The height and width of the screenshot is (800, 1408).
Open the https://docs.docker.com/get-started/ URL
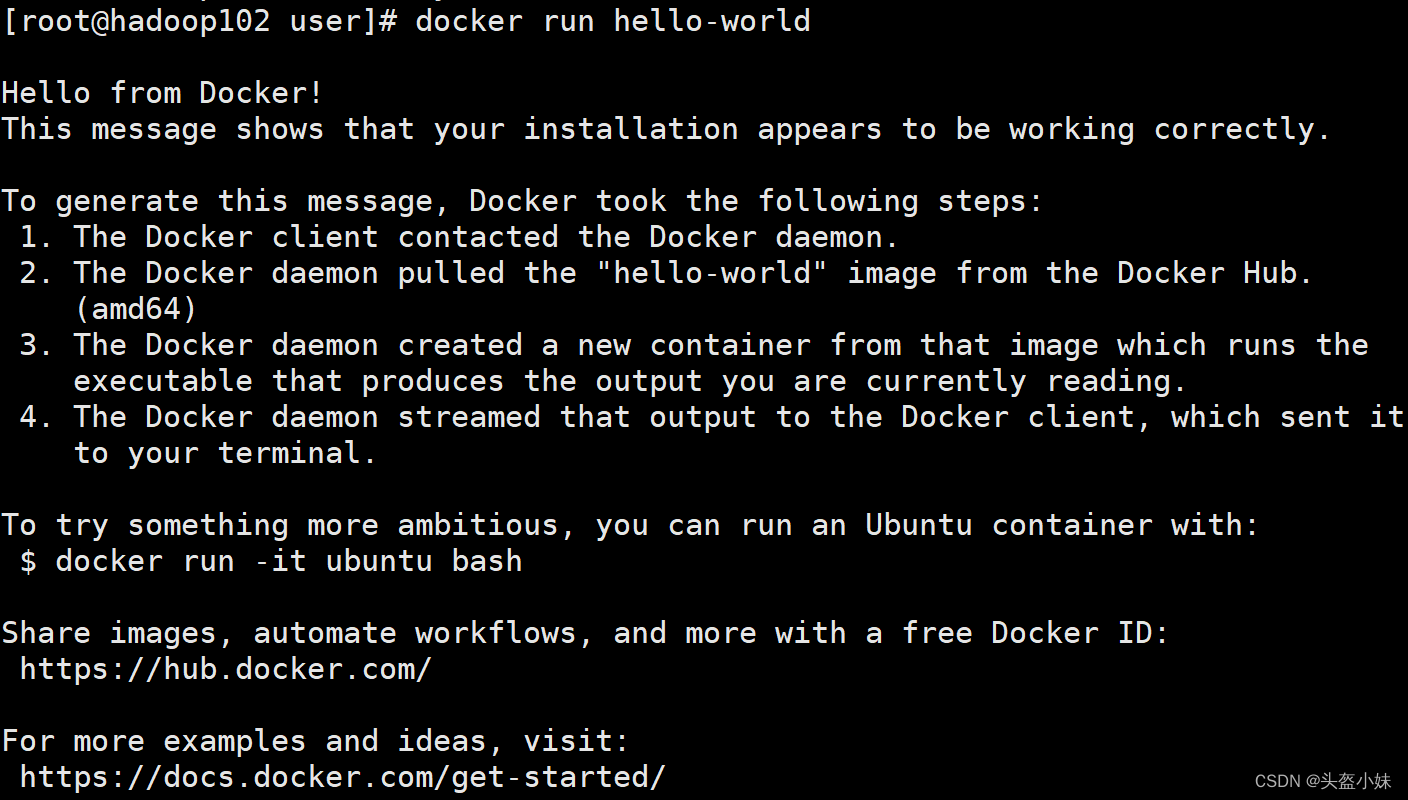tap(343, 777)
